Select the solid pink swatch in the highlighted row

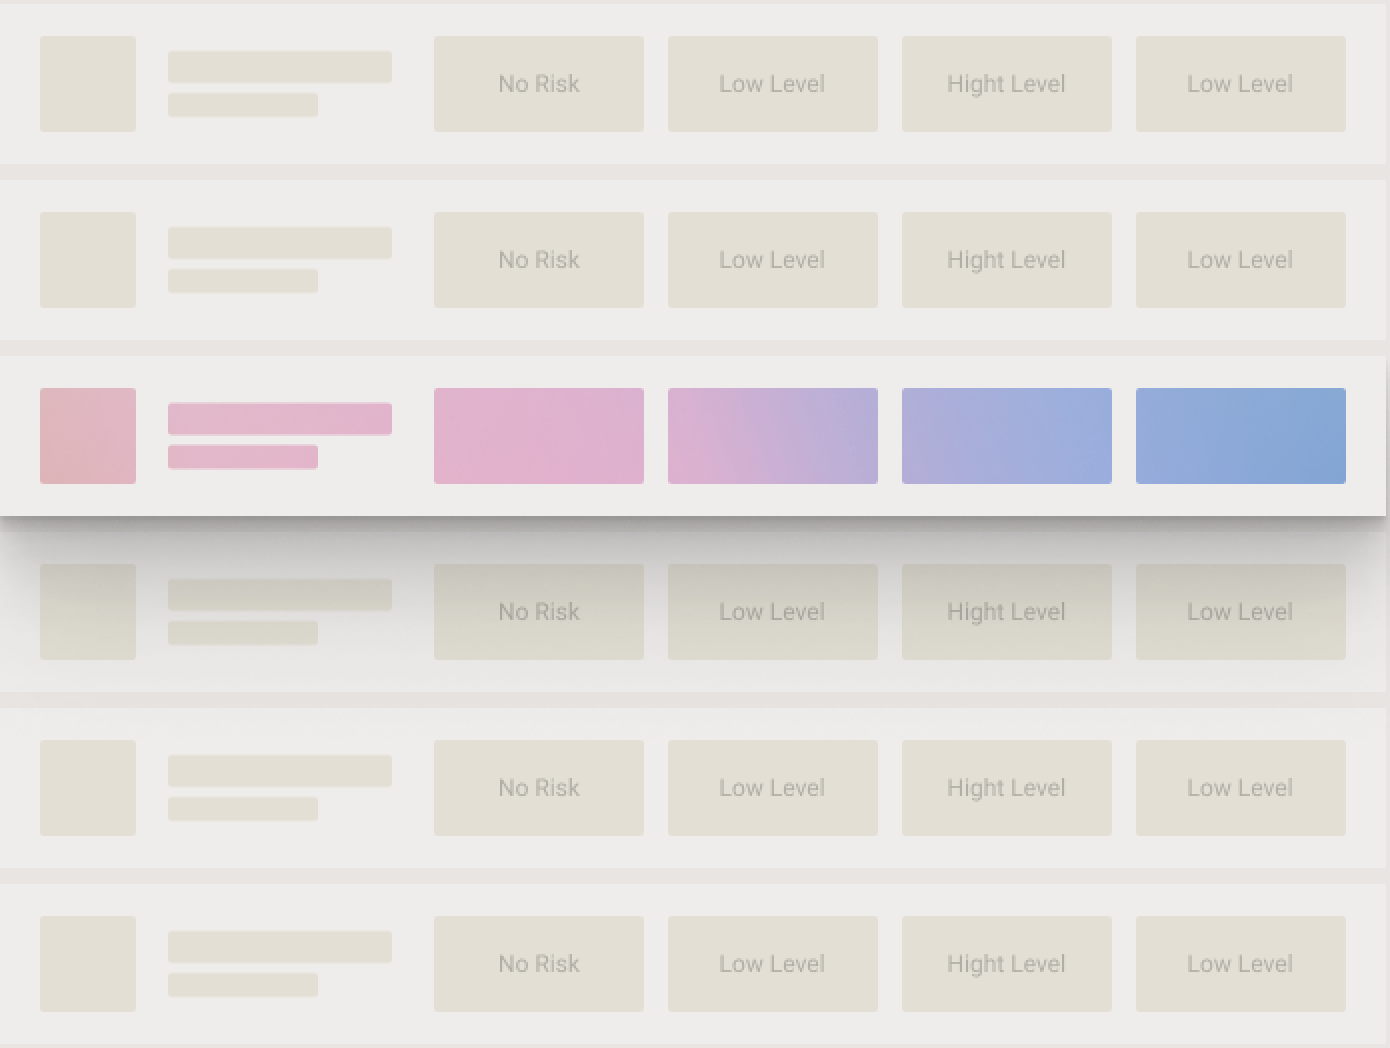[x=538, y=436]
